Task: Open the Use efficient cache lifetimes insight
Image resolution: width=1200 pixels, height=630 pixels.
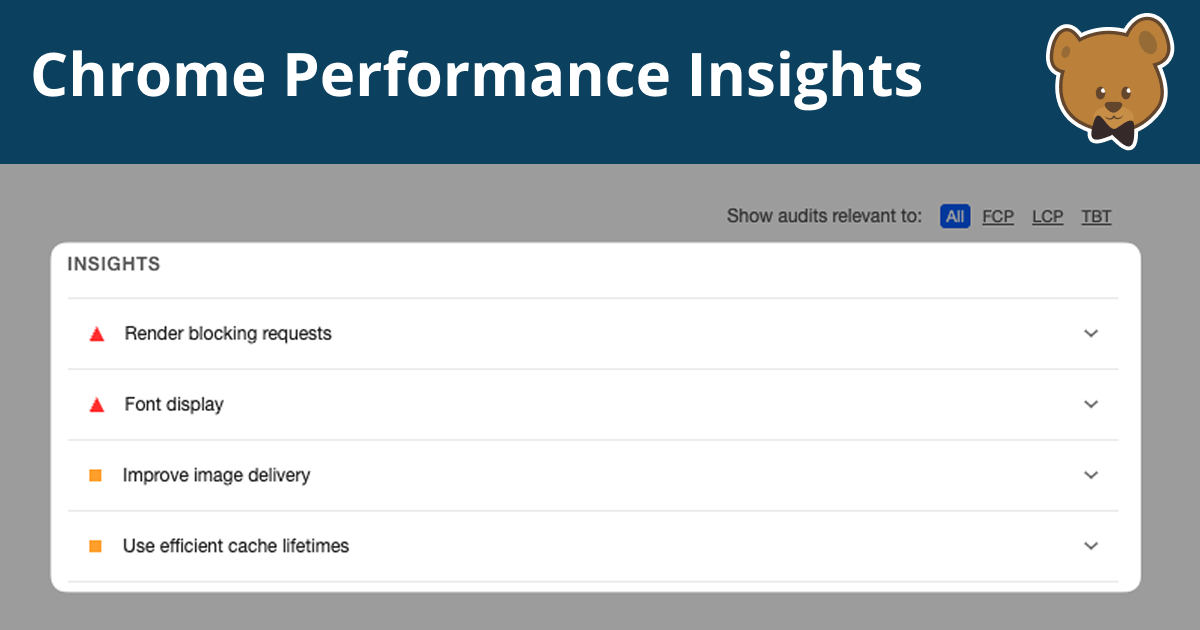Action: click(x=236, y=546)
